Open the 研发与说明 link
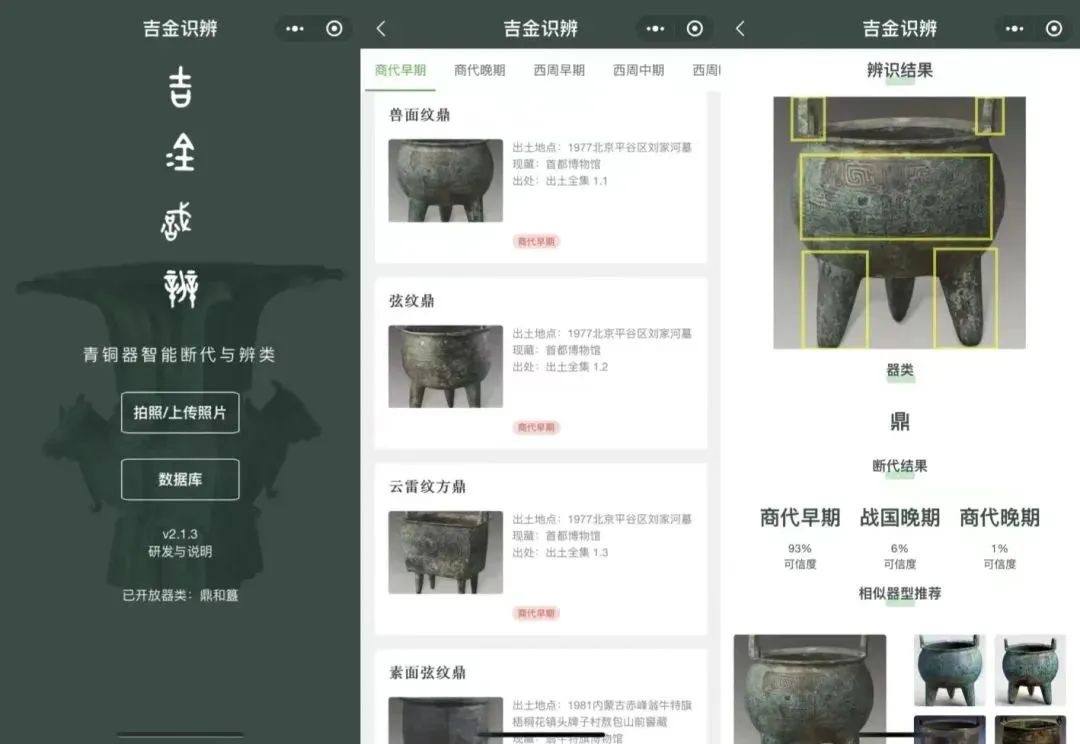The width and height of the screenshot is (1080, 744). [x=180, y=551]
